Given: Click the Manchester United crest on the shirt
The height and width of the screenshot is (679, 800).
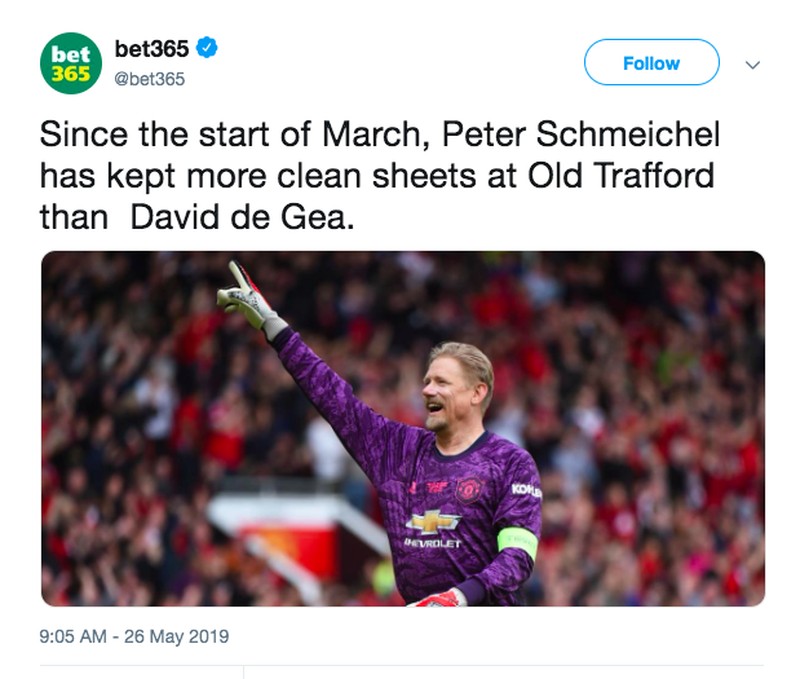Looking at the screenshot, I should click(x=467, y=489).
